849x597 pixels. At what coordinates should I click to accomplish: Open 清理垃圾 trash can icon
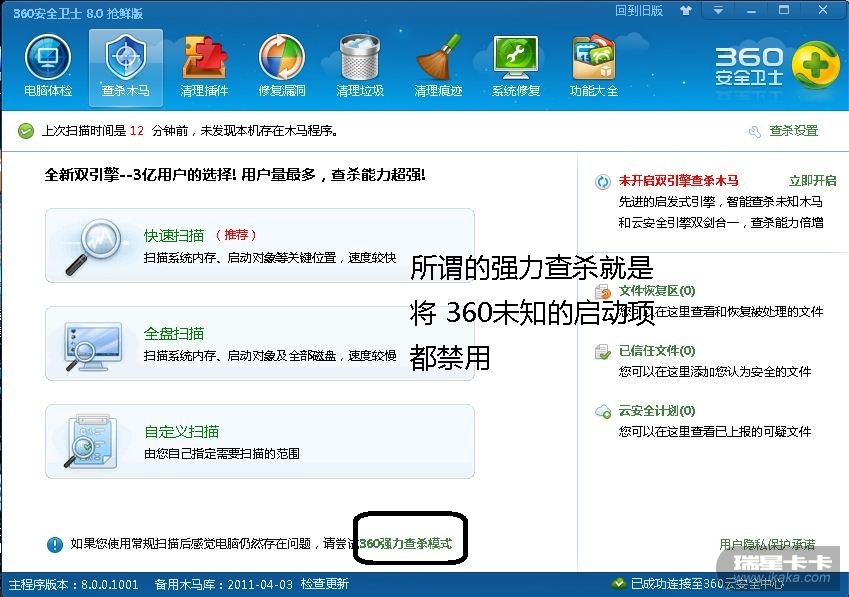point(360,66)
